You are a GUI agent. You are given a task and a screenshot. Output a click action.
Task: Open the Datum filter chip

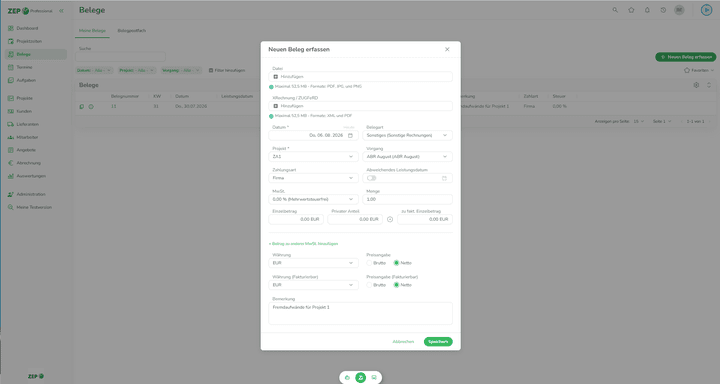(94, 70)
